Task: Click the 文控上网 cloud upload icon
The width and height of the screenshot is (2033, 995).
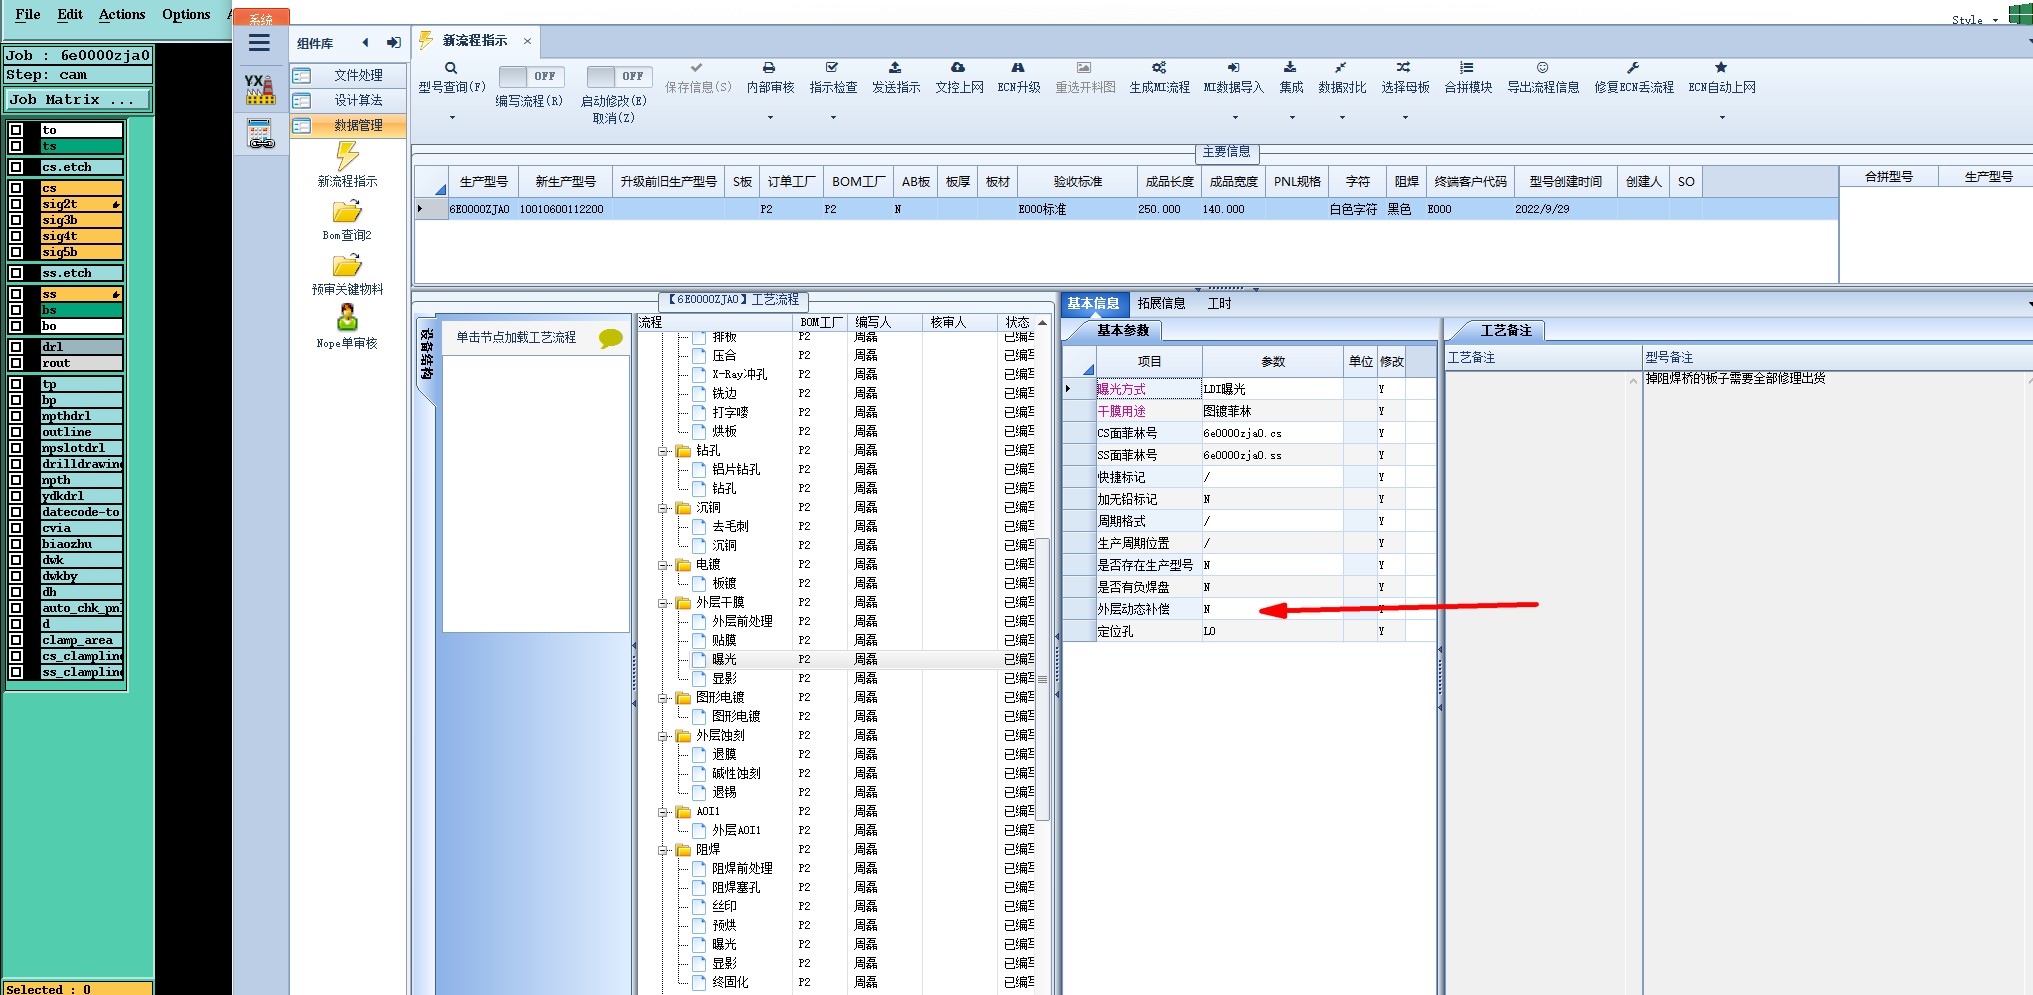Action: pyautogui.click(x=958, y=68)
